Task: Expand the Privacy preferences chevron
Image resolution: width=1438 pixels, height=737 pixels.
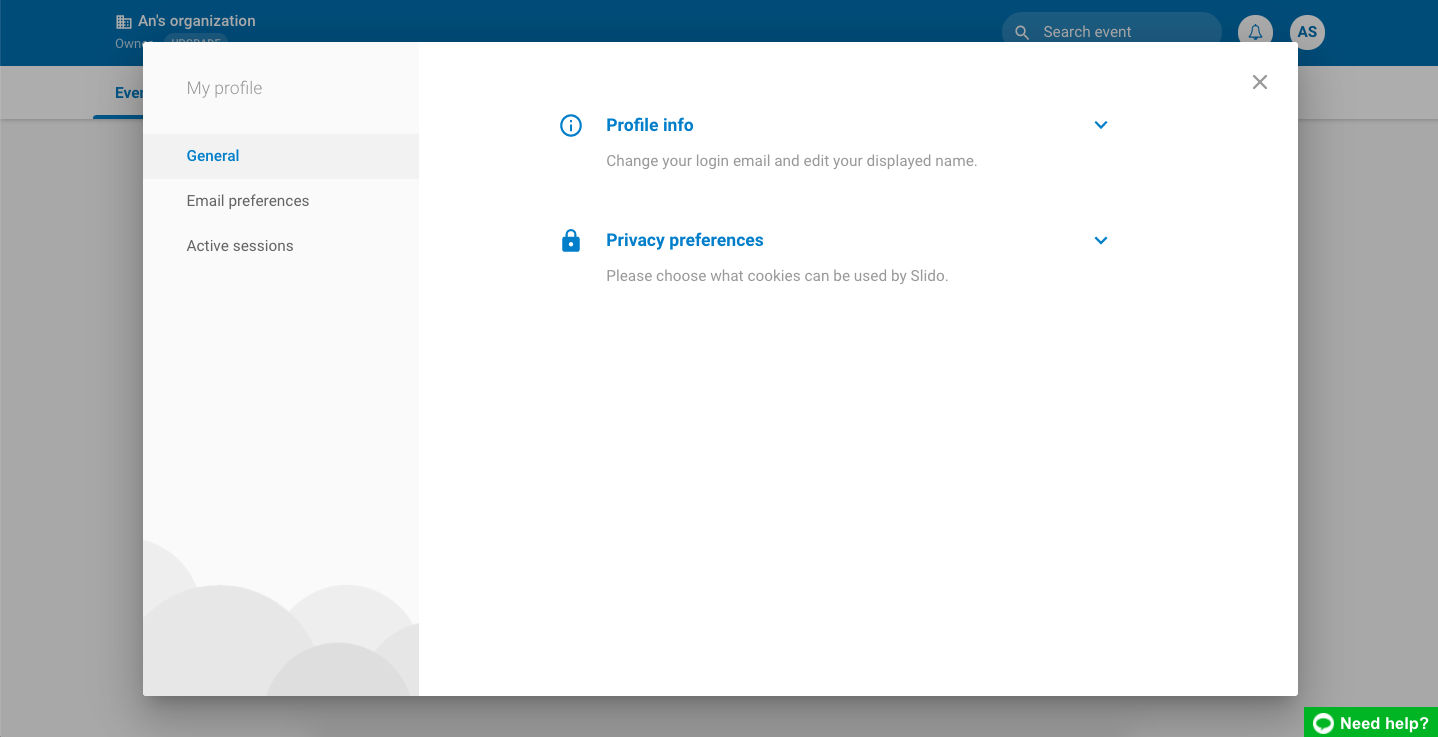Action: coord(1101,241)
